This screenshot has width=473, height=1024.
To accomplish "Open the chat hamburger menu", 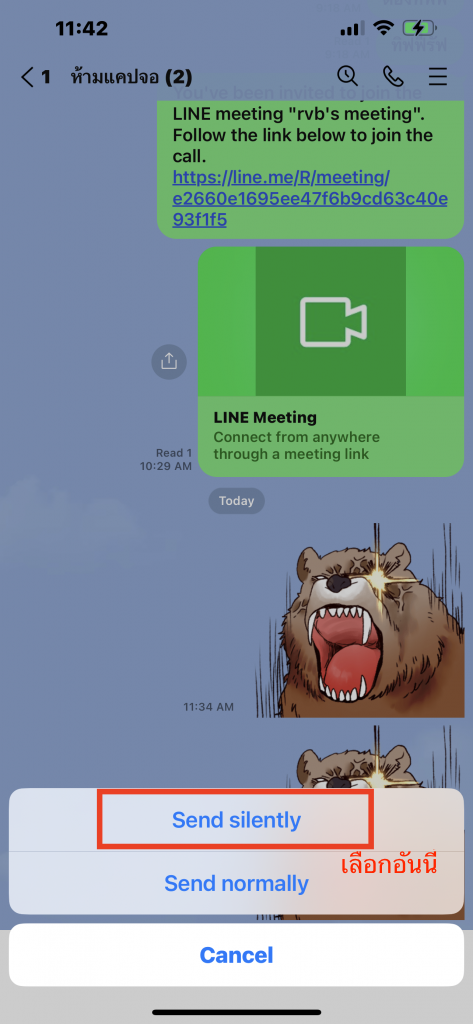I will click(x=438, y=76).
